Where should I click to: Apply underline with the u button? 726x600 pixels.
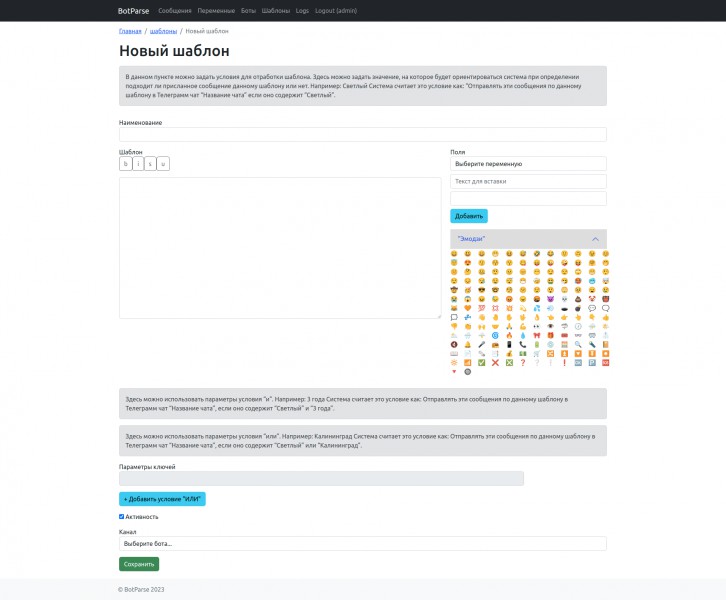click(163, 164)
